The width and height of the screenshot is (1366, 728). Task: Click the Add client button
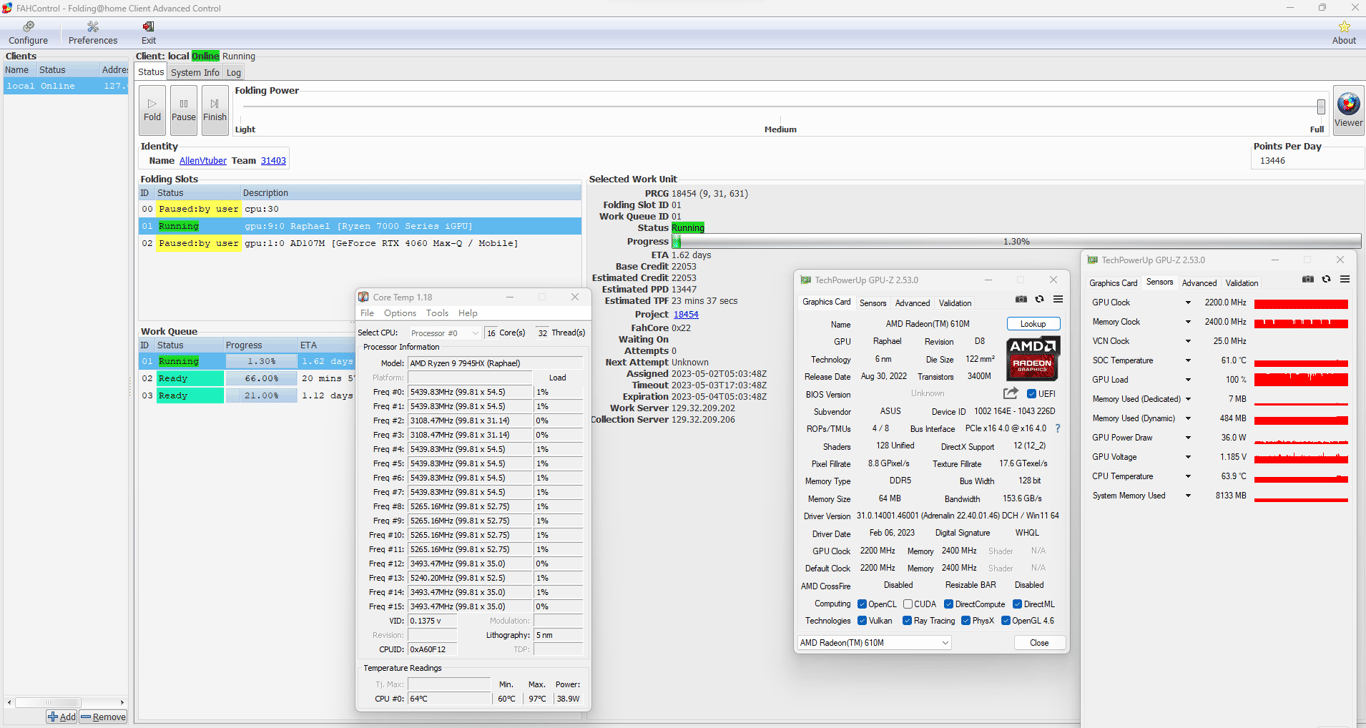coord(62,717)
